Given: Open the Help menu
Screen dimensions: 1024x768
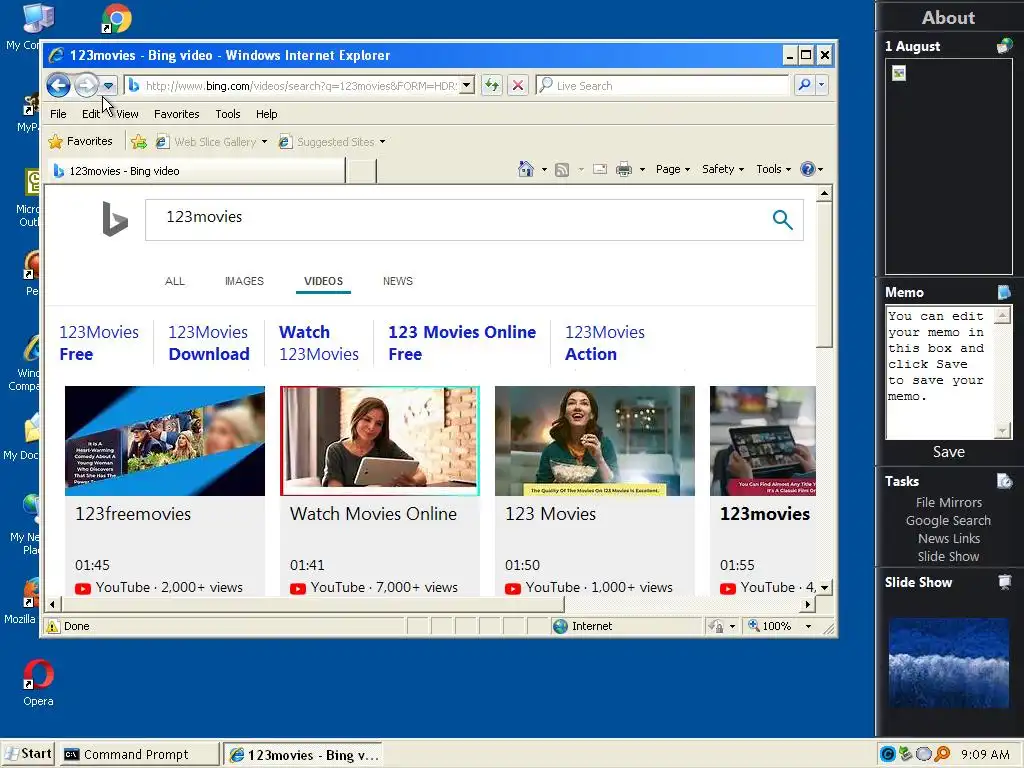Looking at the screenshot, I should pyautogui.click(x=266, y=114).
